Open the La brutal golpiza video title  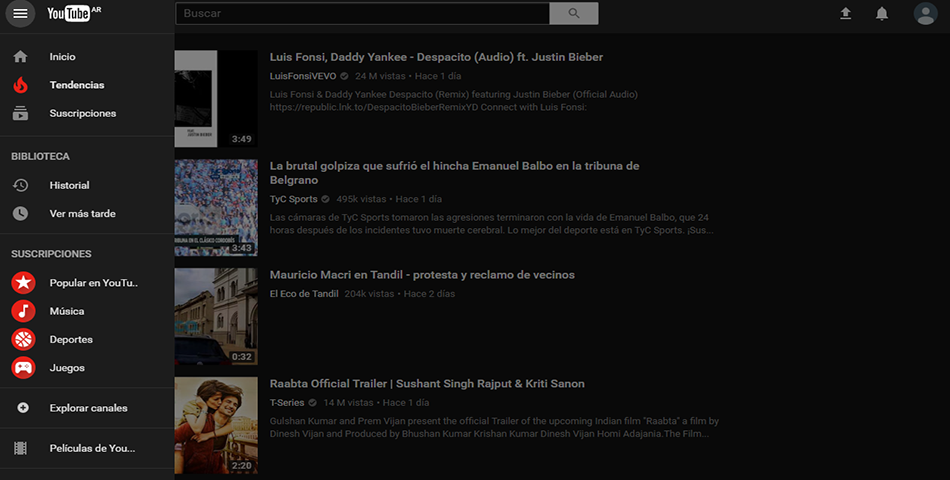point(454,173)
